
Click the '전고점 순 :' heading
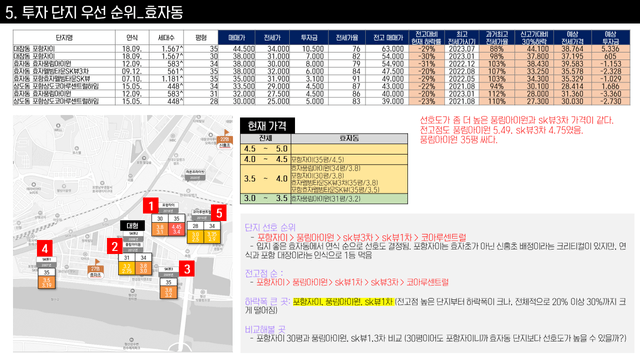coord(264,273)
